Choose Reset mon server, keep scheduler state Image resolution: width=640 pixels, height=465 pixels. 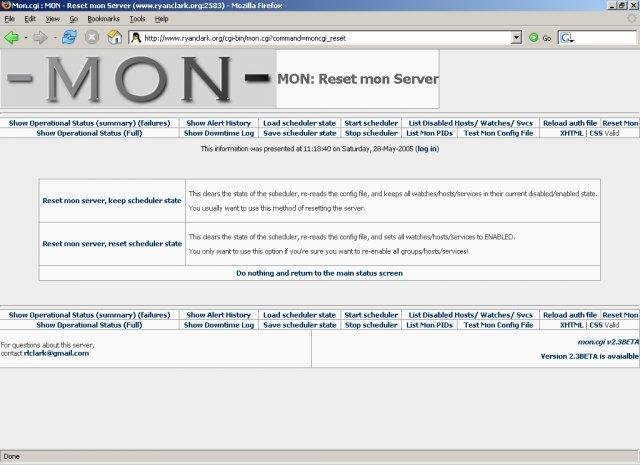(112, 200)
